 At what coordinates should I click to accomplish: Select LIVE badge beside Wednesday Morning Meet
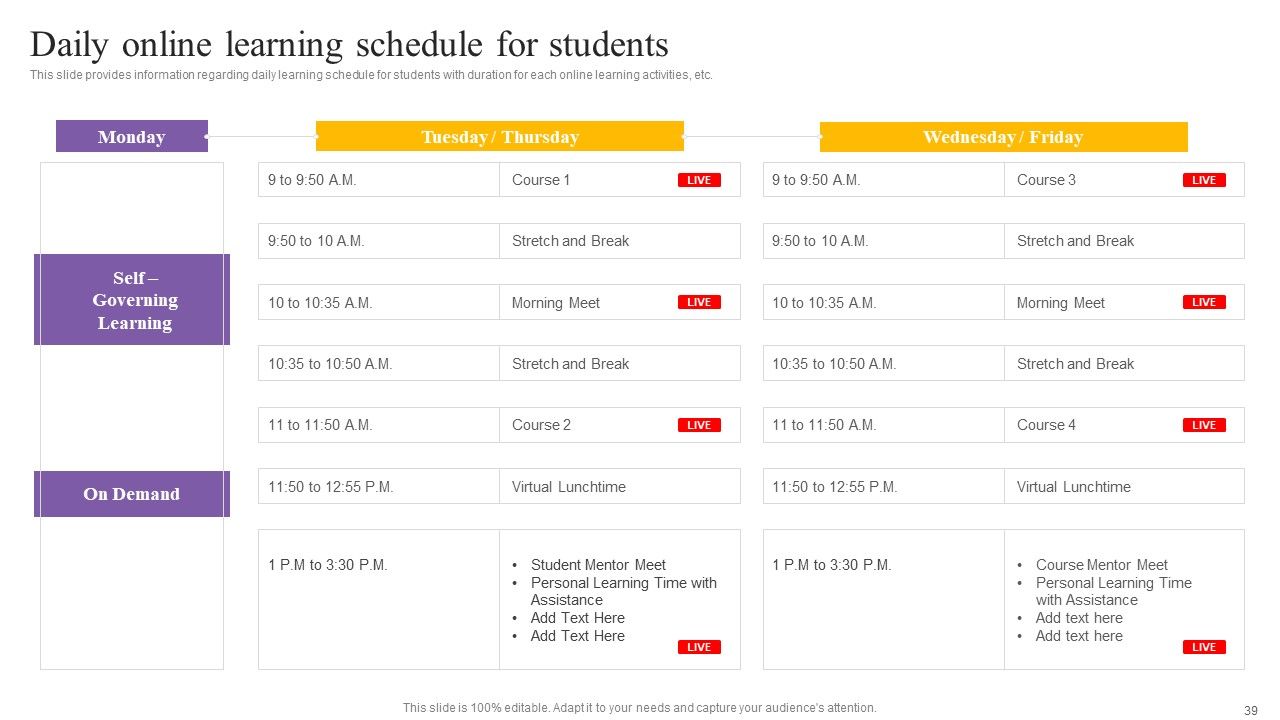click(x=1204, y=302)
